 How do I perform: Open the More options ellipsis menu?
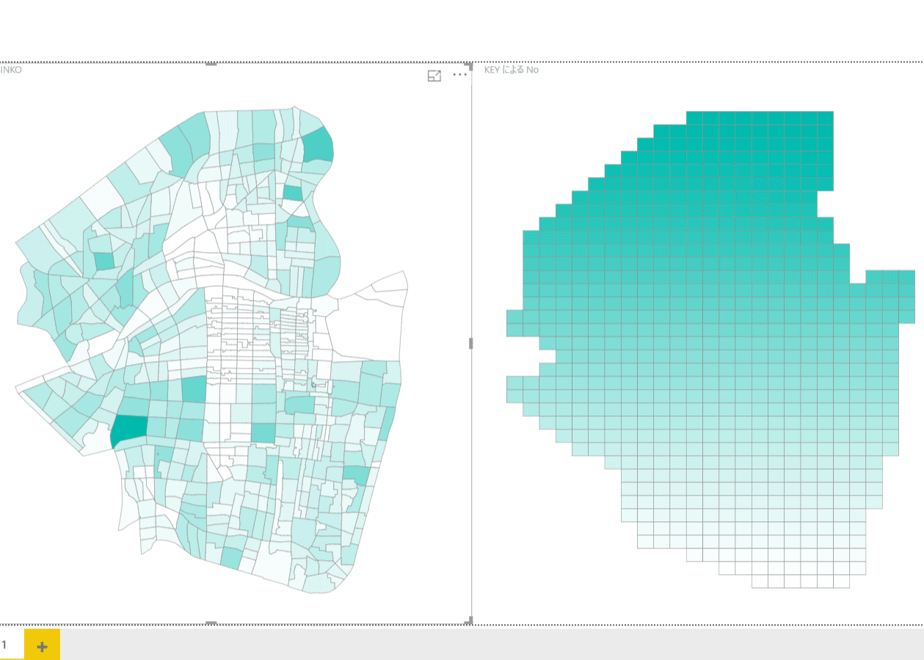point(460,75)
